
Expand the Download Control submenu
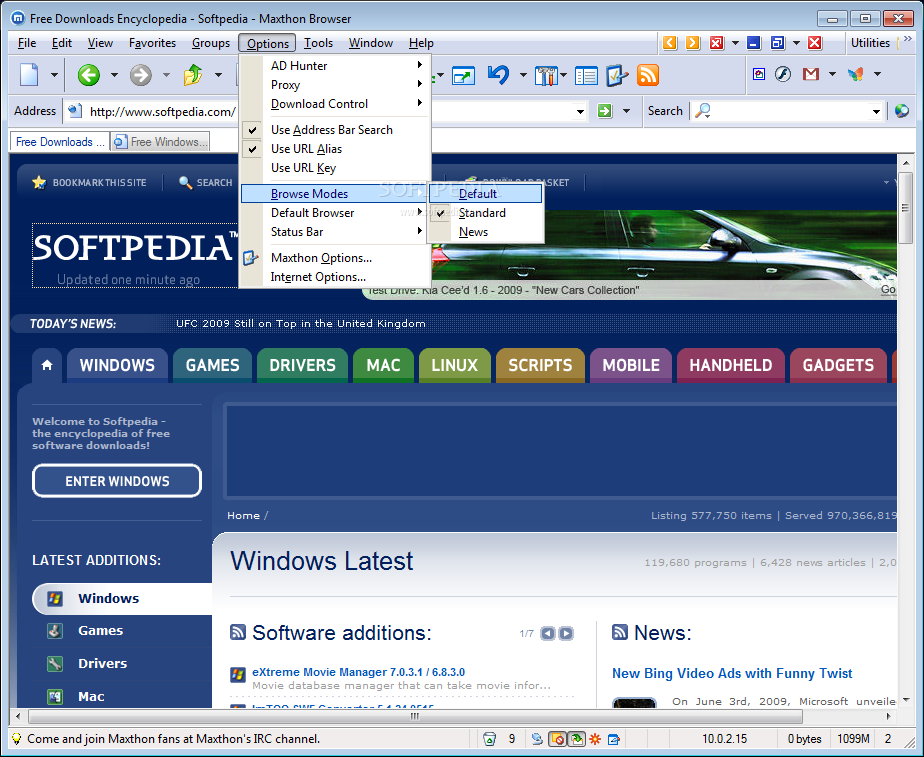(336, 104)
